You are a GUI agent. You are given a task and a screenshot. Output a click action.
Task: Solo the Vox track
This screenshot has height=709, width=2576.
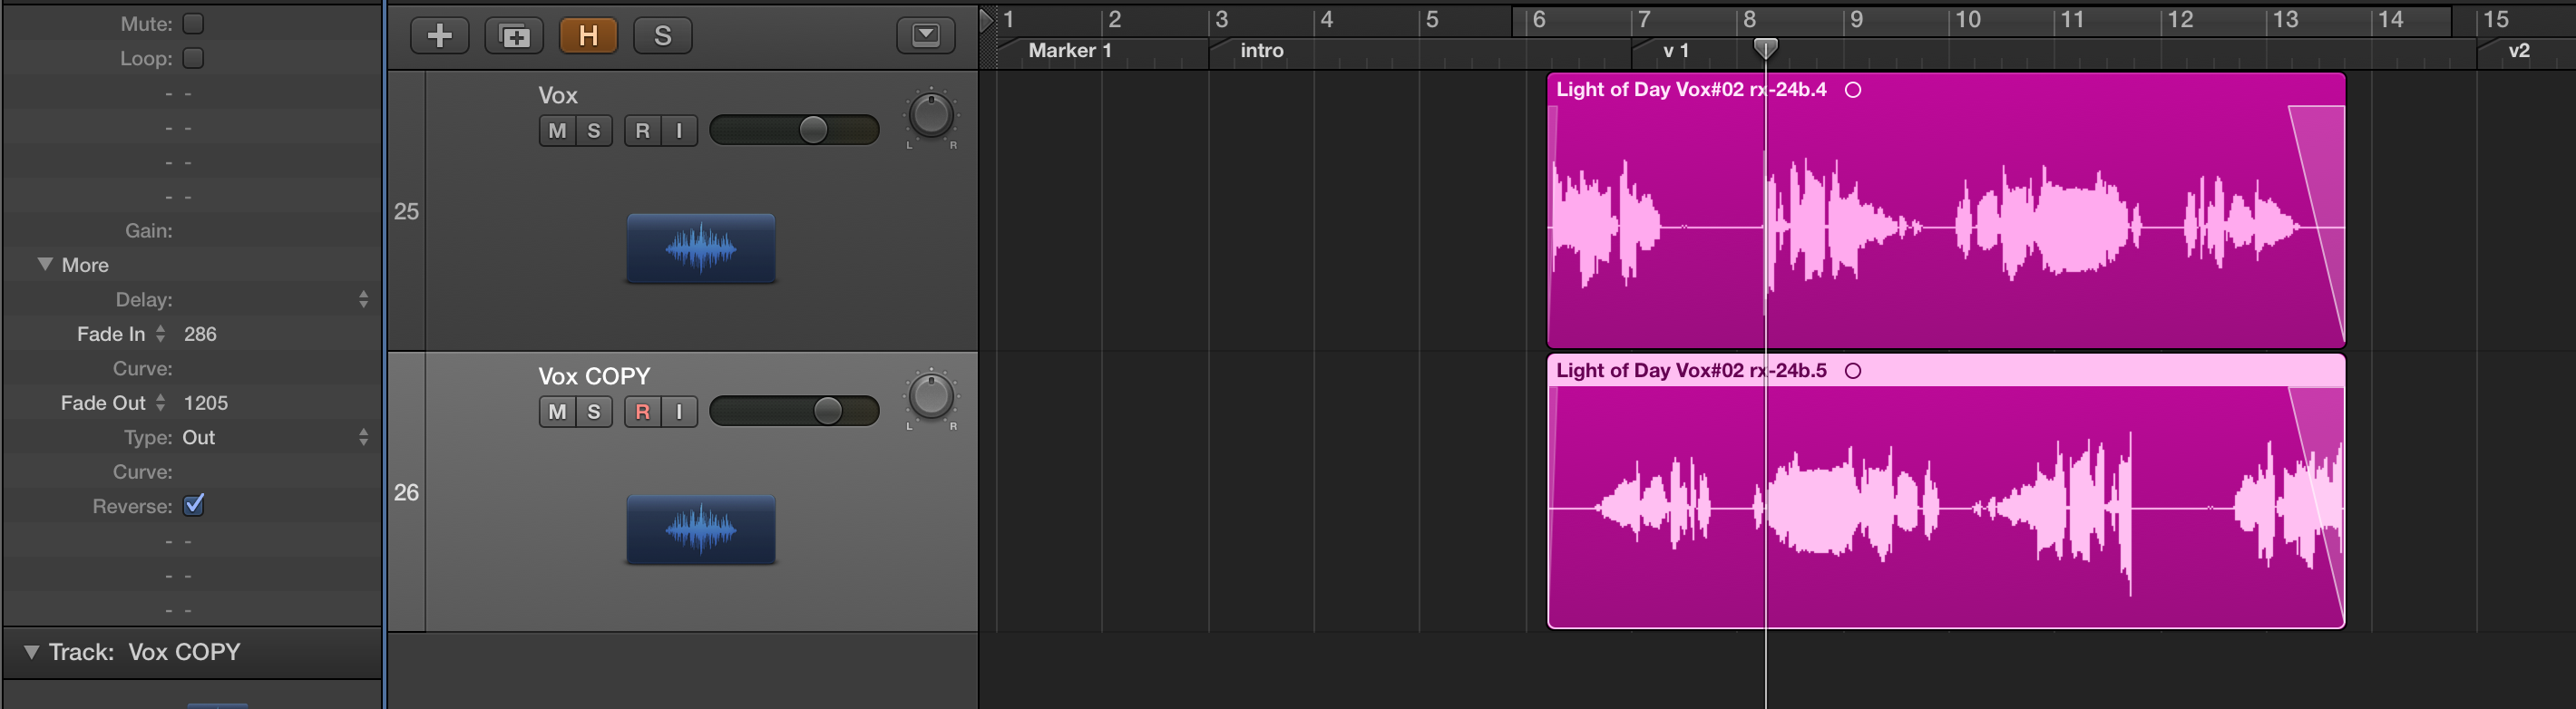tap(594, 131)
